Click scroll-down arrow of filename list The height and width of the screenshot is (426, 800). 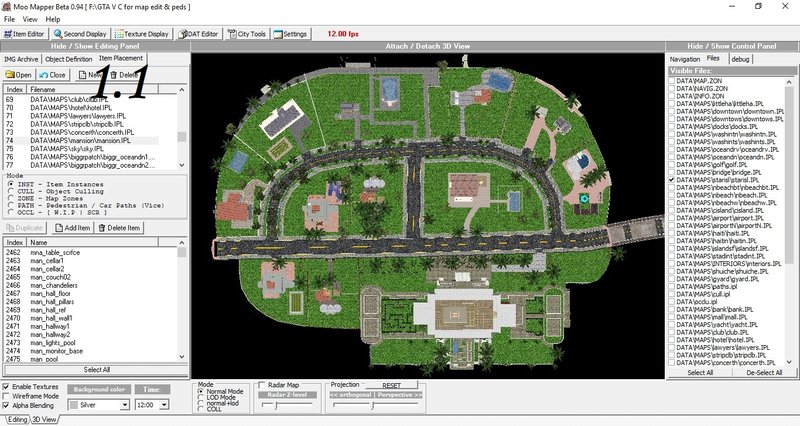(182, 165)
